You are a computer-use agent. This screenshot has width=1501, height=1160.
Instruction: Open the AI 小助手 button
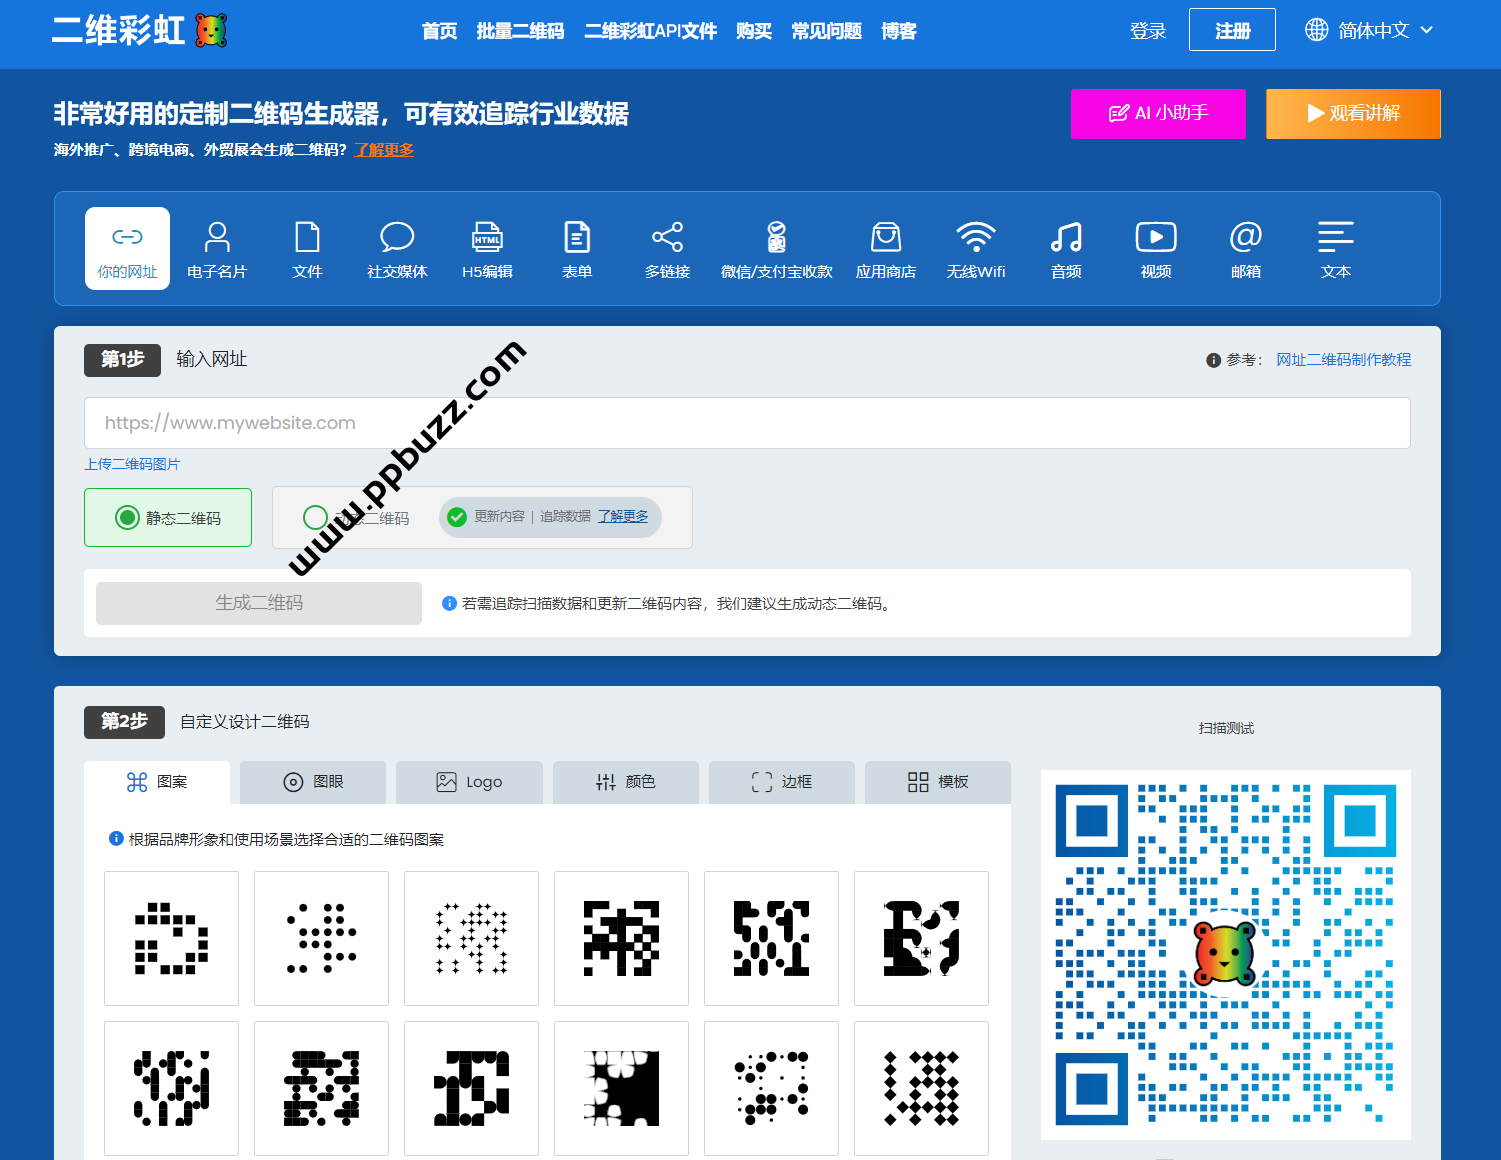coord(1158,114)
